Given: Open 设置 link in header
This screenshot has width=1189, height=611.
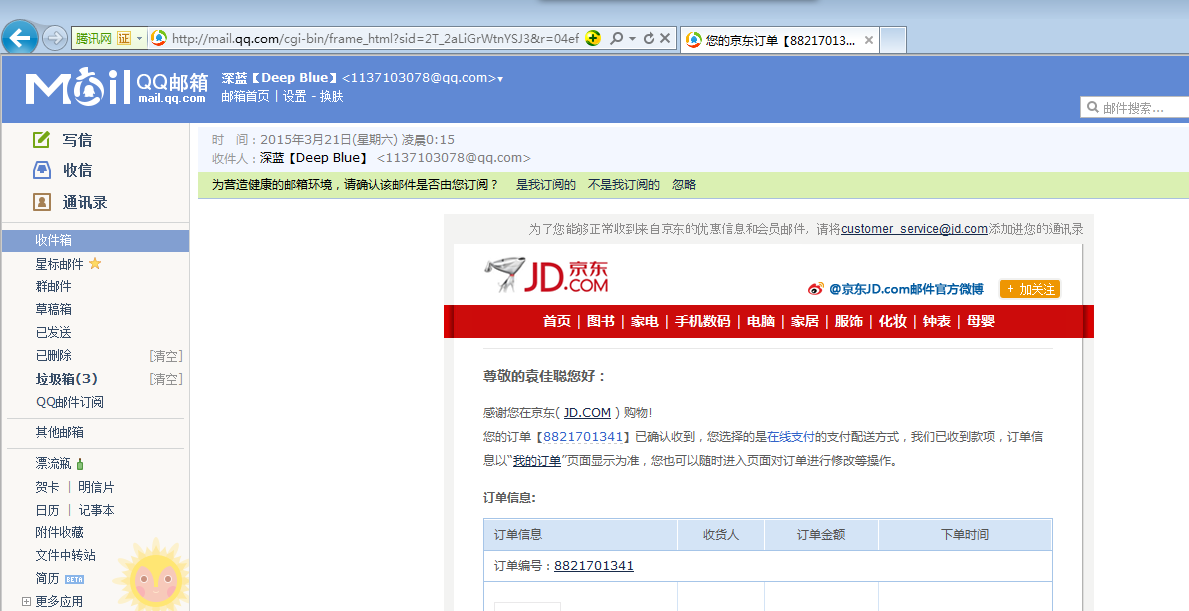Looking at the screenshot, I should [x=294, y=96].
